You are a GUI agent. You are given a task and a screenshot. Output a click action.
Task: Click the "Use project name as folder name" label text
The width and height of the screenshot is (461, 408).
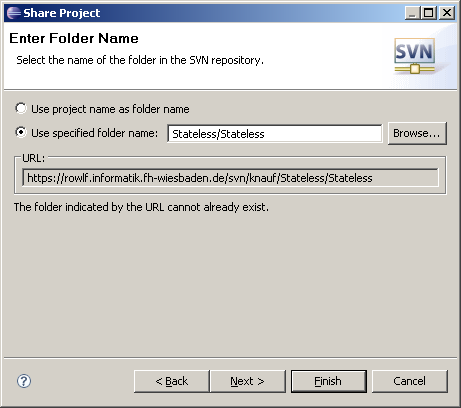110,109
